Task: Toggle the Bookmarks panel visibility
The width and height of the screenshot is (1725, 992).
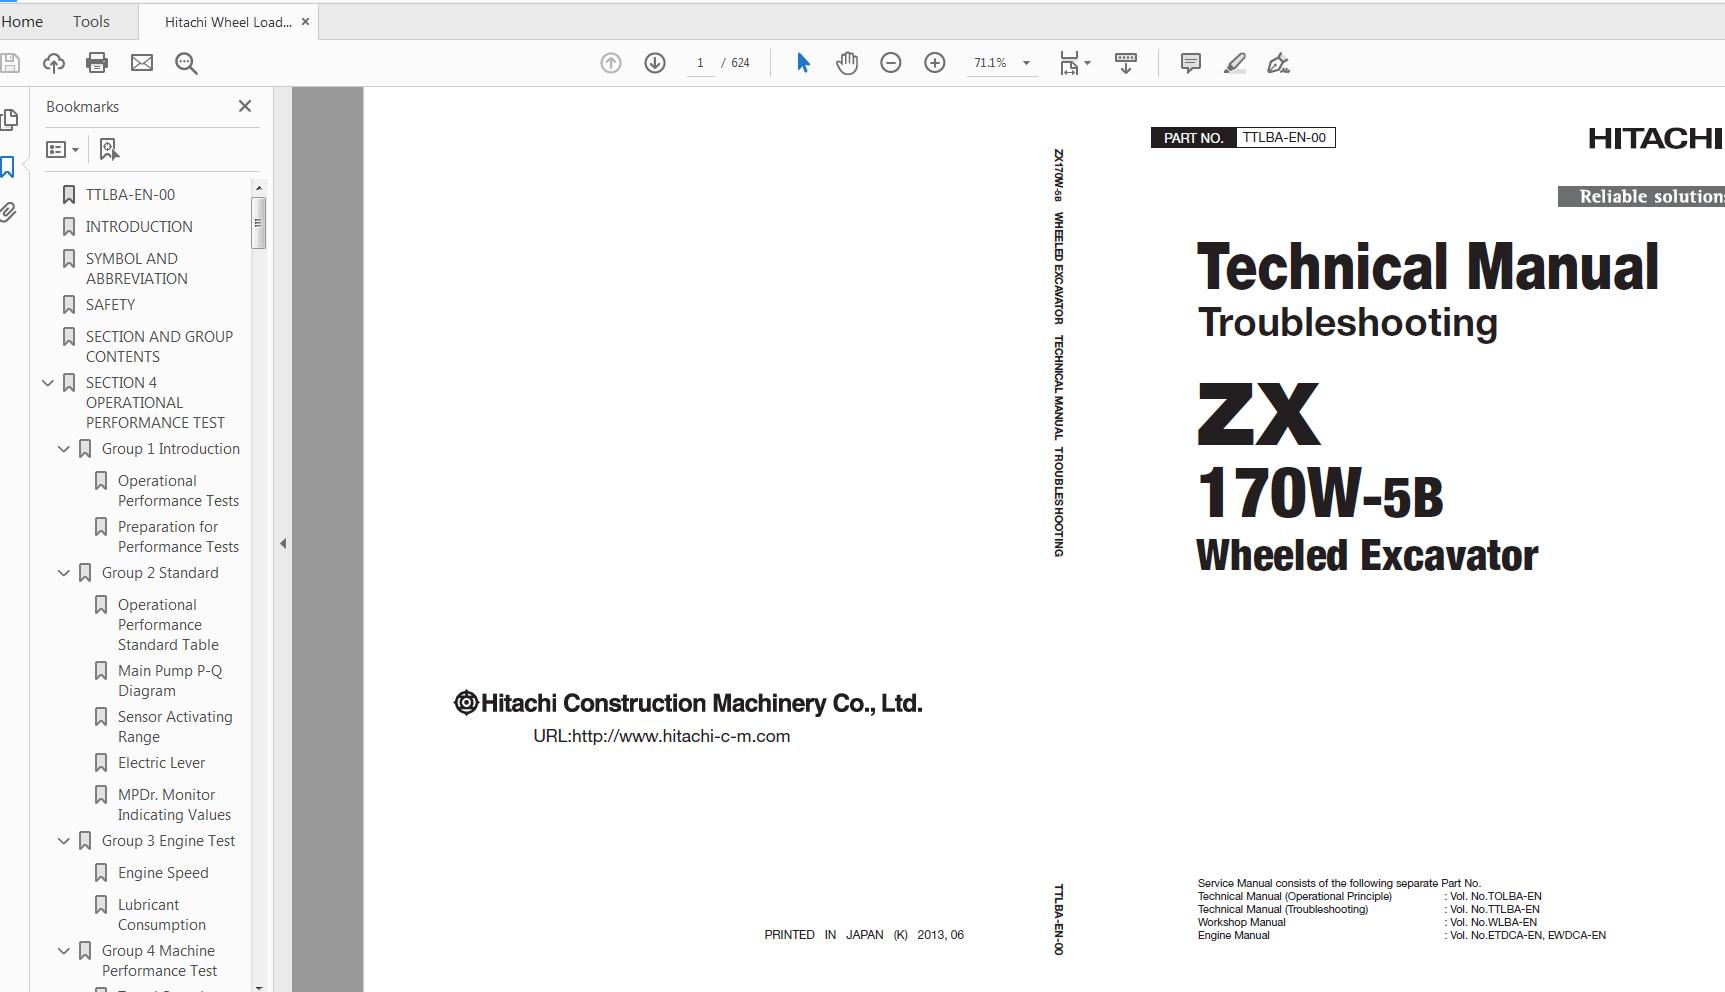Action: click(8, 166)
